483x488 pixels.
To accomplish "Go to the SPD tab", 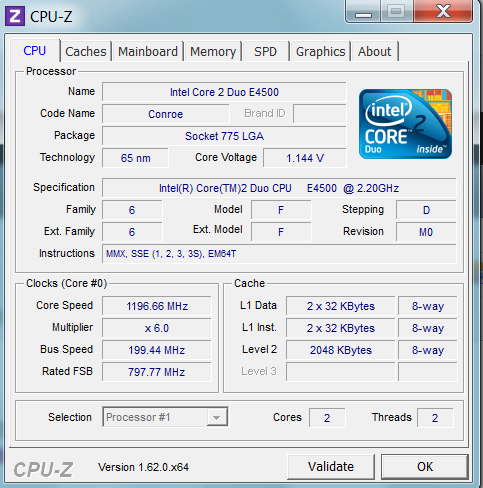I will click(266, 52).
